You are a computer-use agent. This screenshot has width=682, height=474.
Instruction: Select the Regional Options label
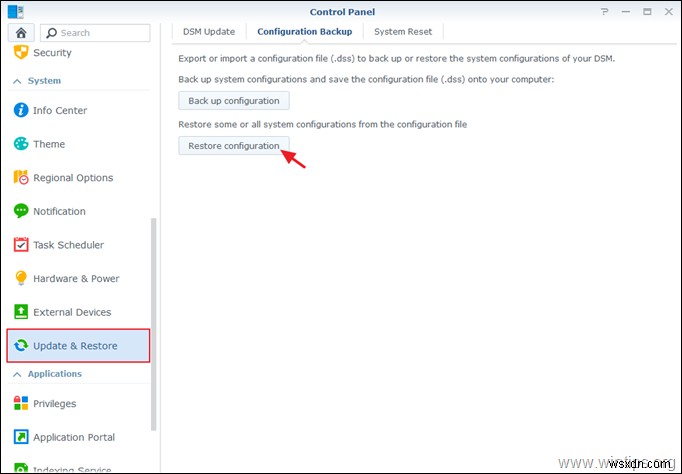pos(73,178)
